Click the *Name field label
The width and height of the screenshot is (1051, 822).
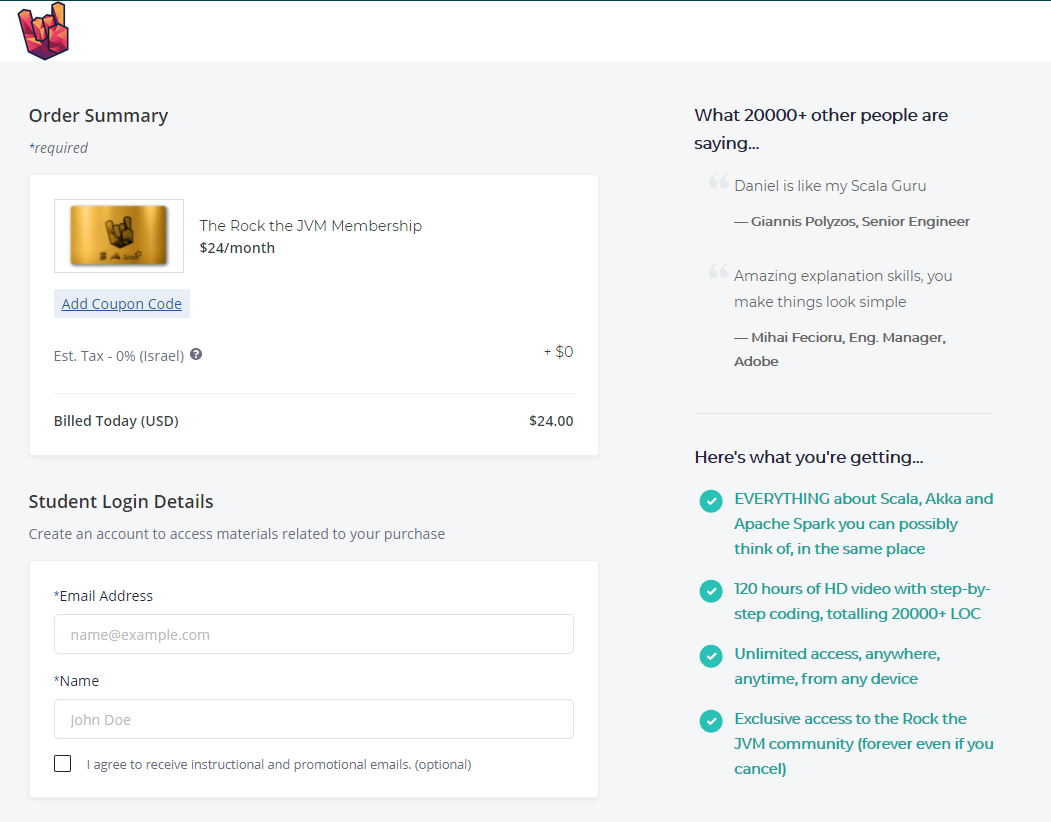(x=76, y=681)
